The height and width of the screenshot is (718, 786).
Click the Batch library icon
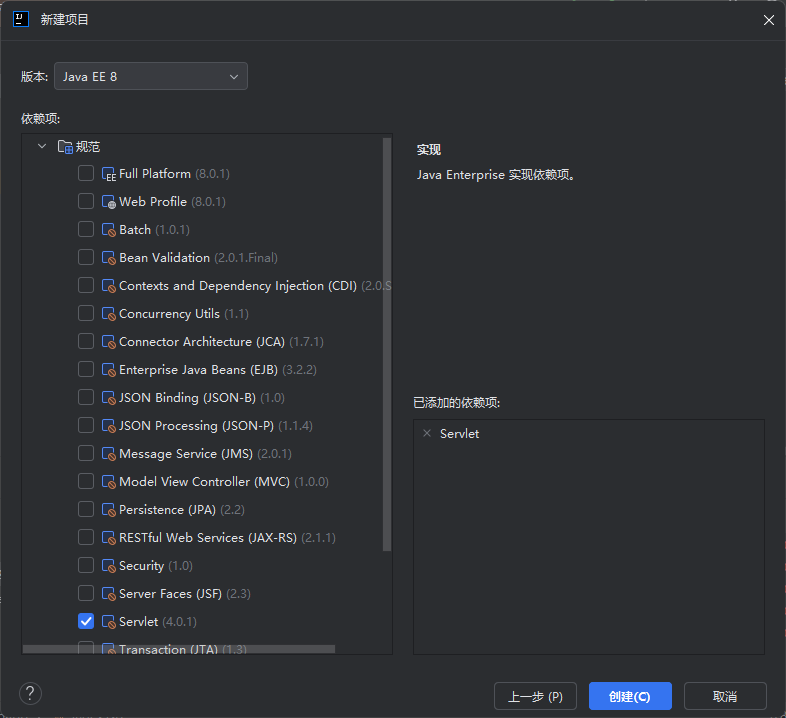[109, 230]
